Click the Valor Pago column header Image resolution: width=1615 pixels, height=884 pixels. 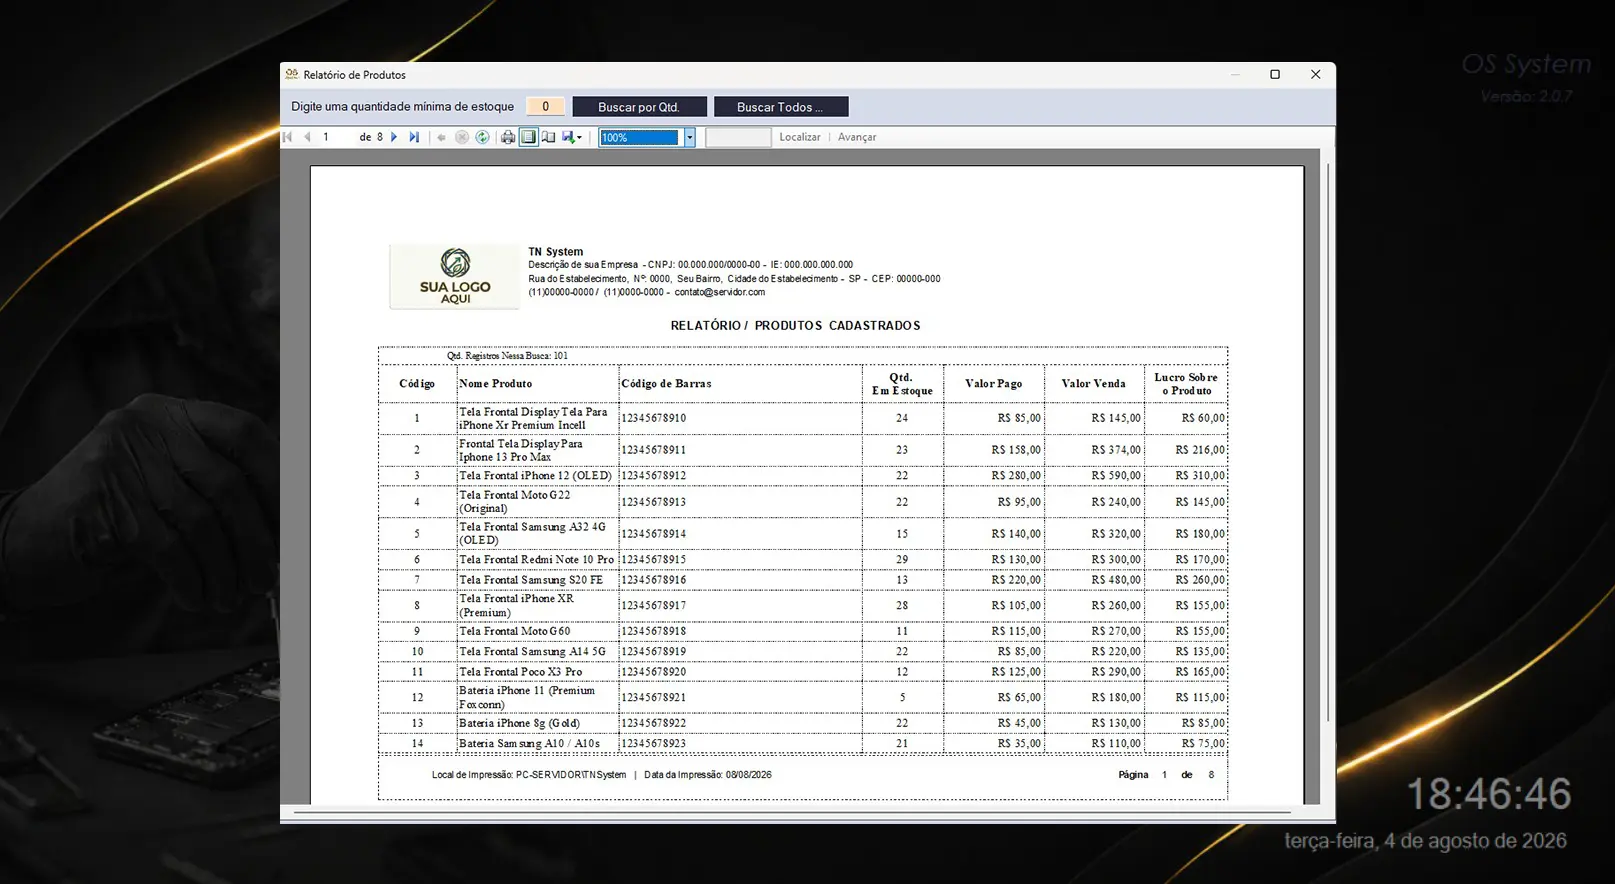993,384
